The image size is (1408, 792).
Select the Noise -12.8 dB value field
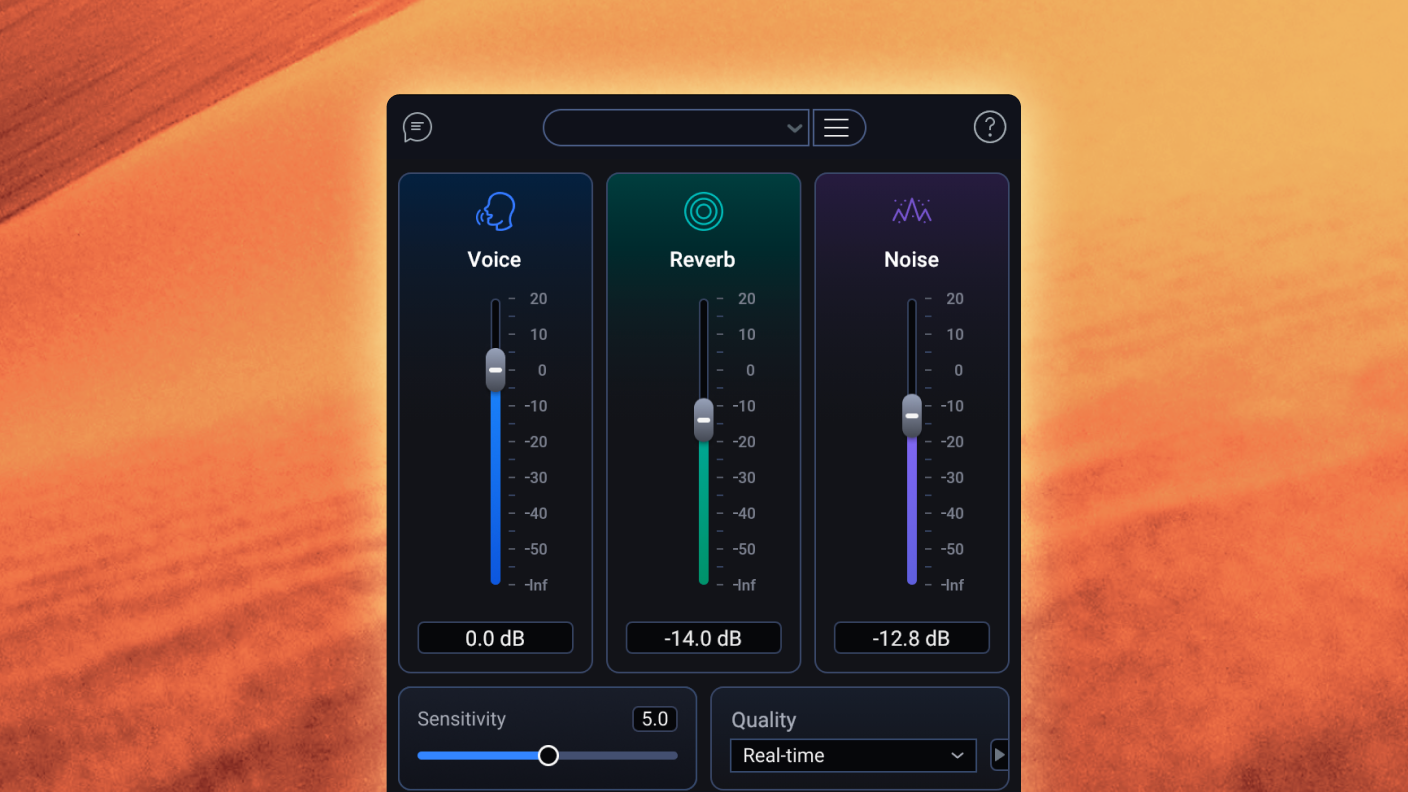pos(911,638)
